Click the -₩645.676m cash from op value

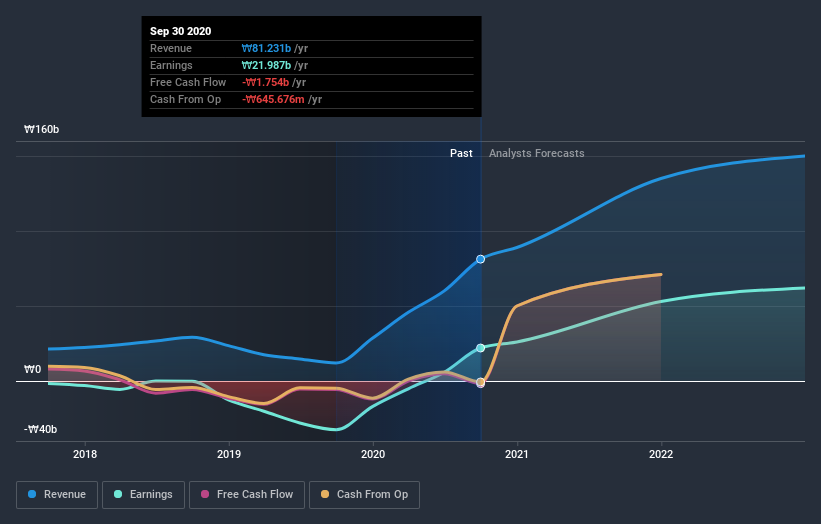[x=273, y=99]
